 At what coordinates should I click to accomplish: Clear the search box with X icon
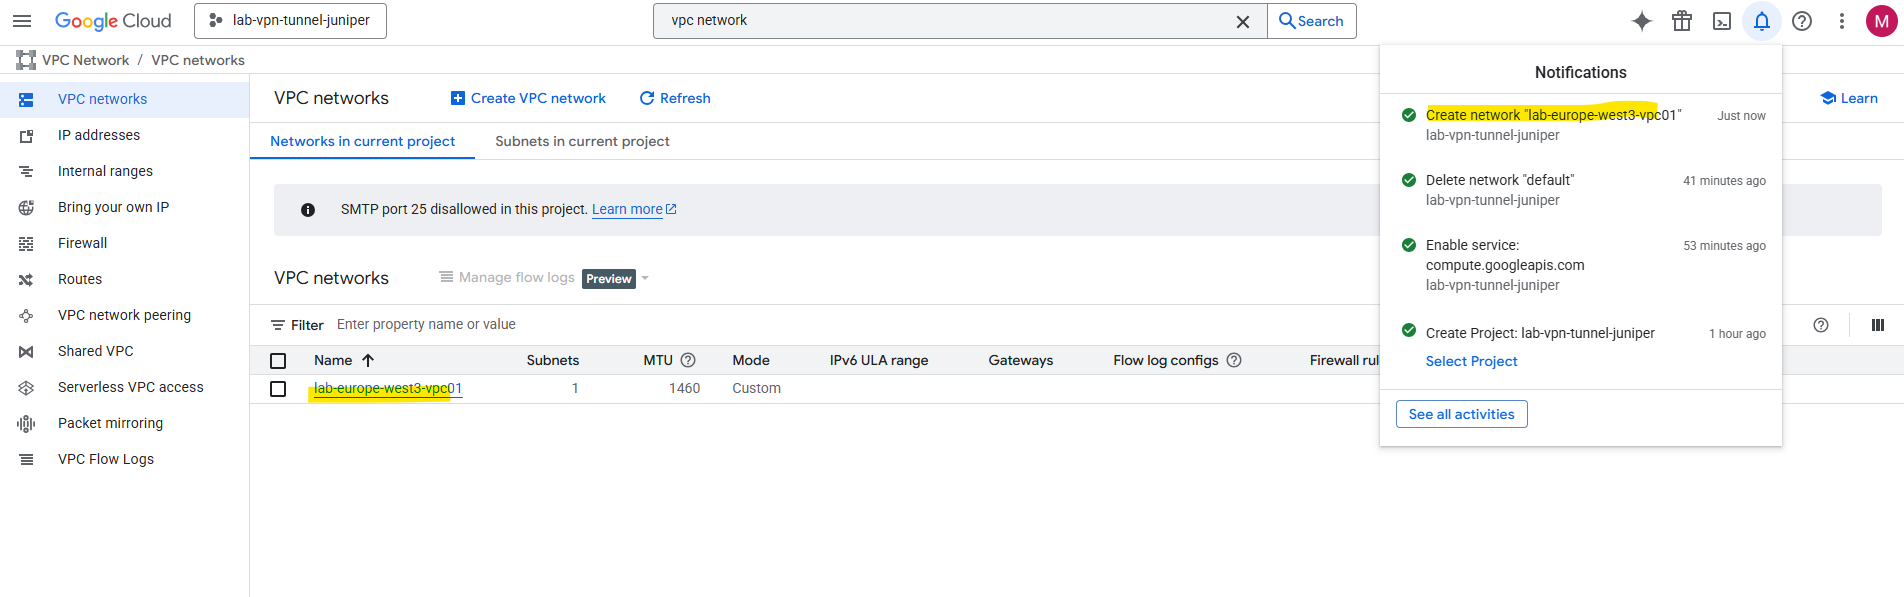[x=1243, y=21]
